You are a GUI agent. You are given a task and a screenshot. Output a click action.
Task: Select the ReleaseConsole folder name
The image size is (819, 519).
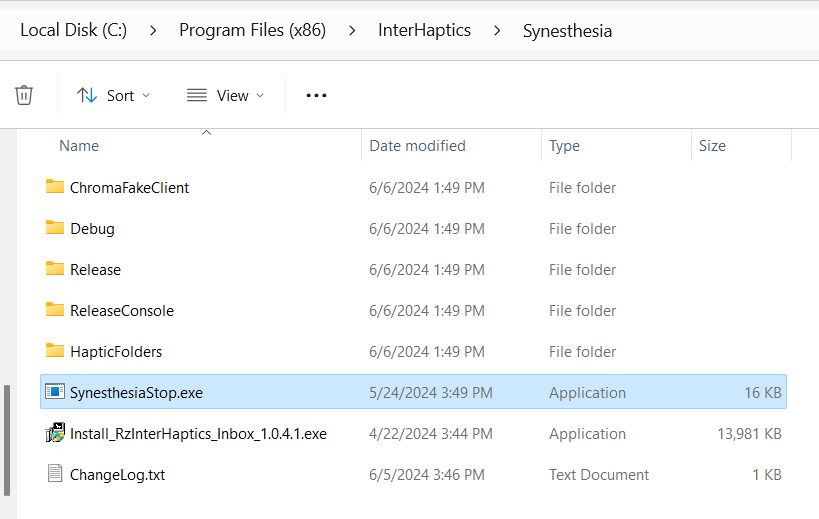point(122,311)
